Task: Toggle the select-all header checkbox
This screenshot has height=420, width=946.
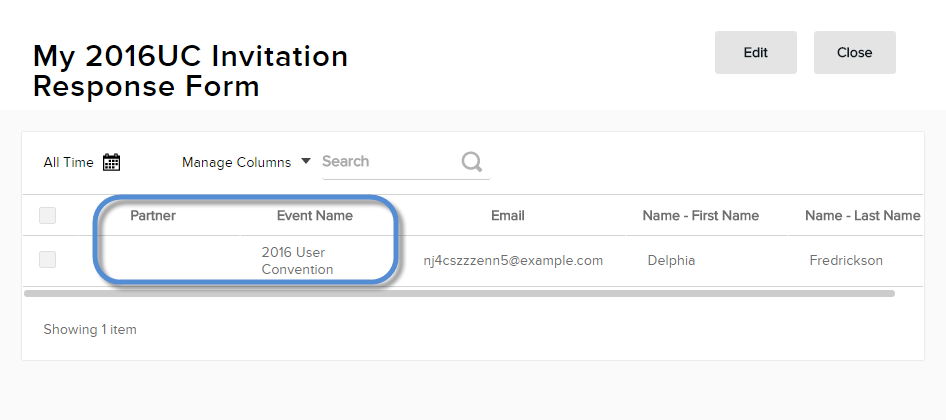Action: (x=47, y=215)
